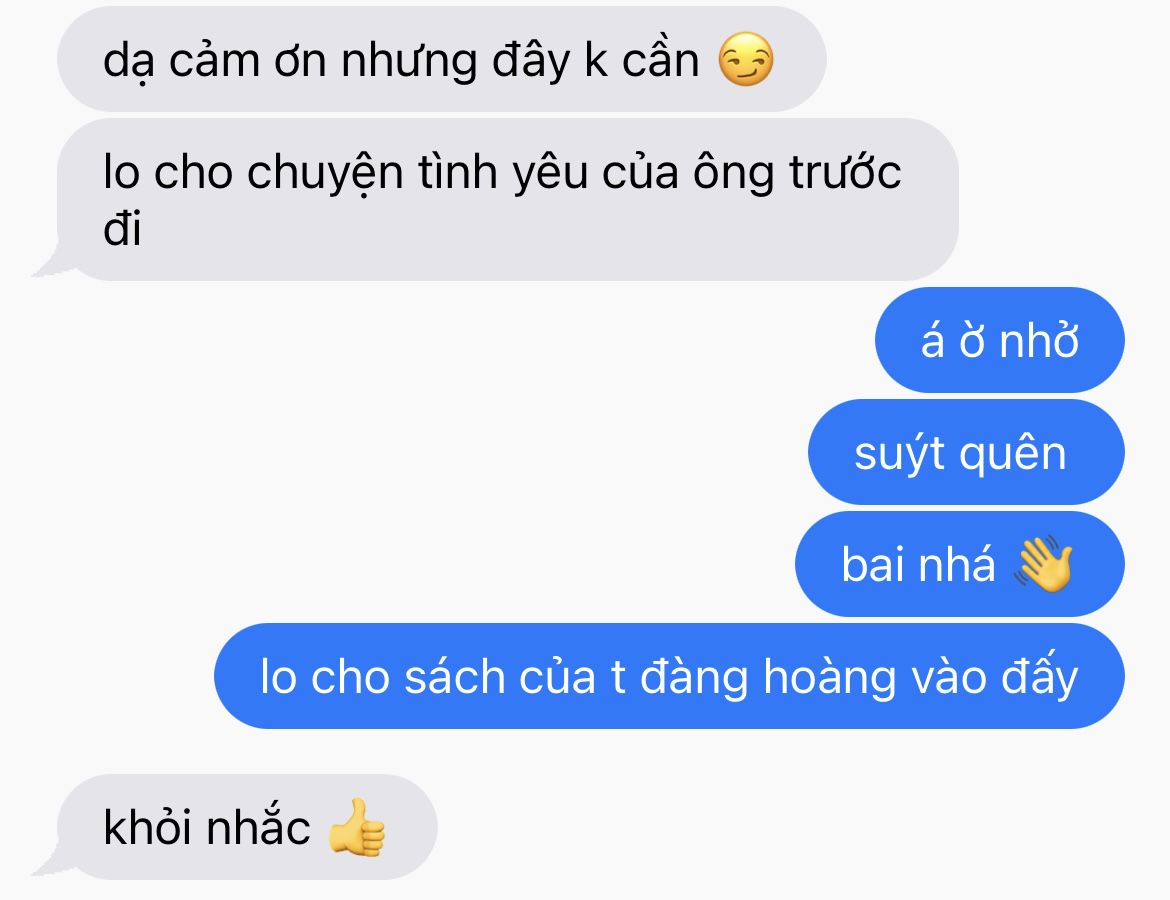Tap the waving hand emoji
Image resolution: width=1170 pixels, height=900 pixels.
click(1044, 564)
